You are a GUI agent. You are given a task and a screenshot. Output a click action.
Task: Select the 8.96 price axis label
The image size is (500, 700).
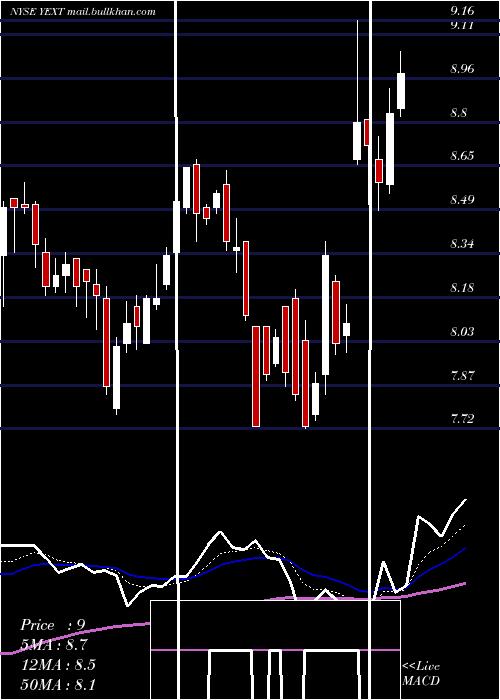coord(462,69)
